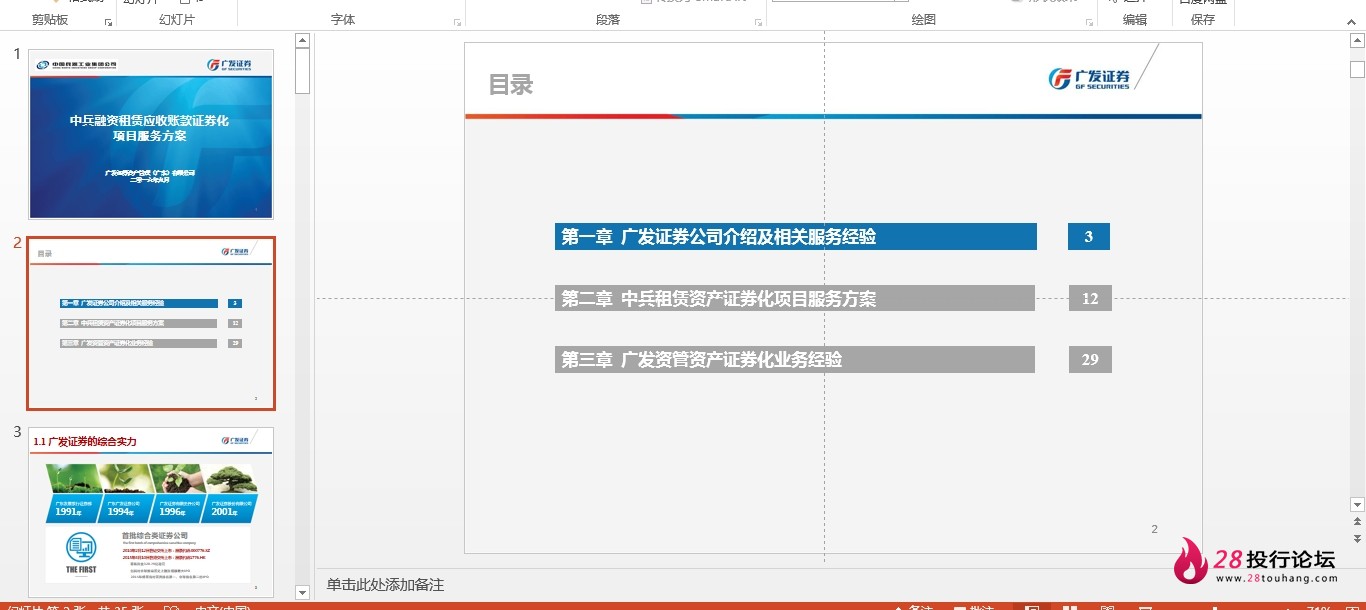Select slide 2 thumbnail titled 目录
The height and width of the screenshot is (610, 1366).
[x=151, y=323]
